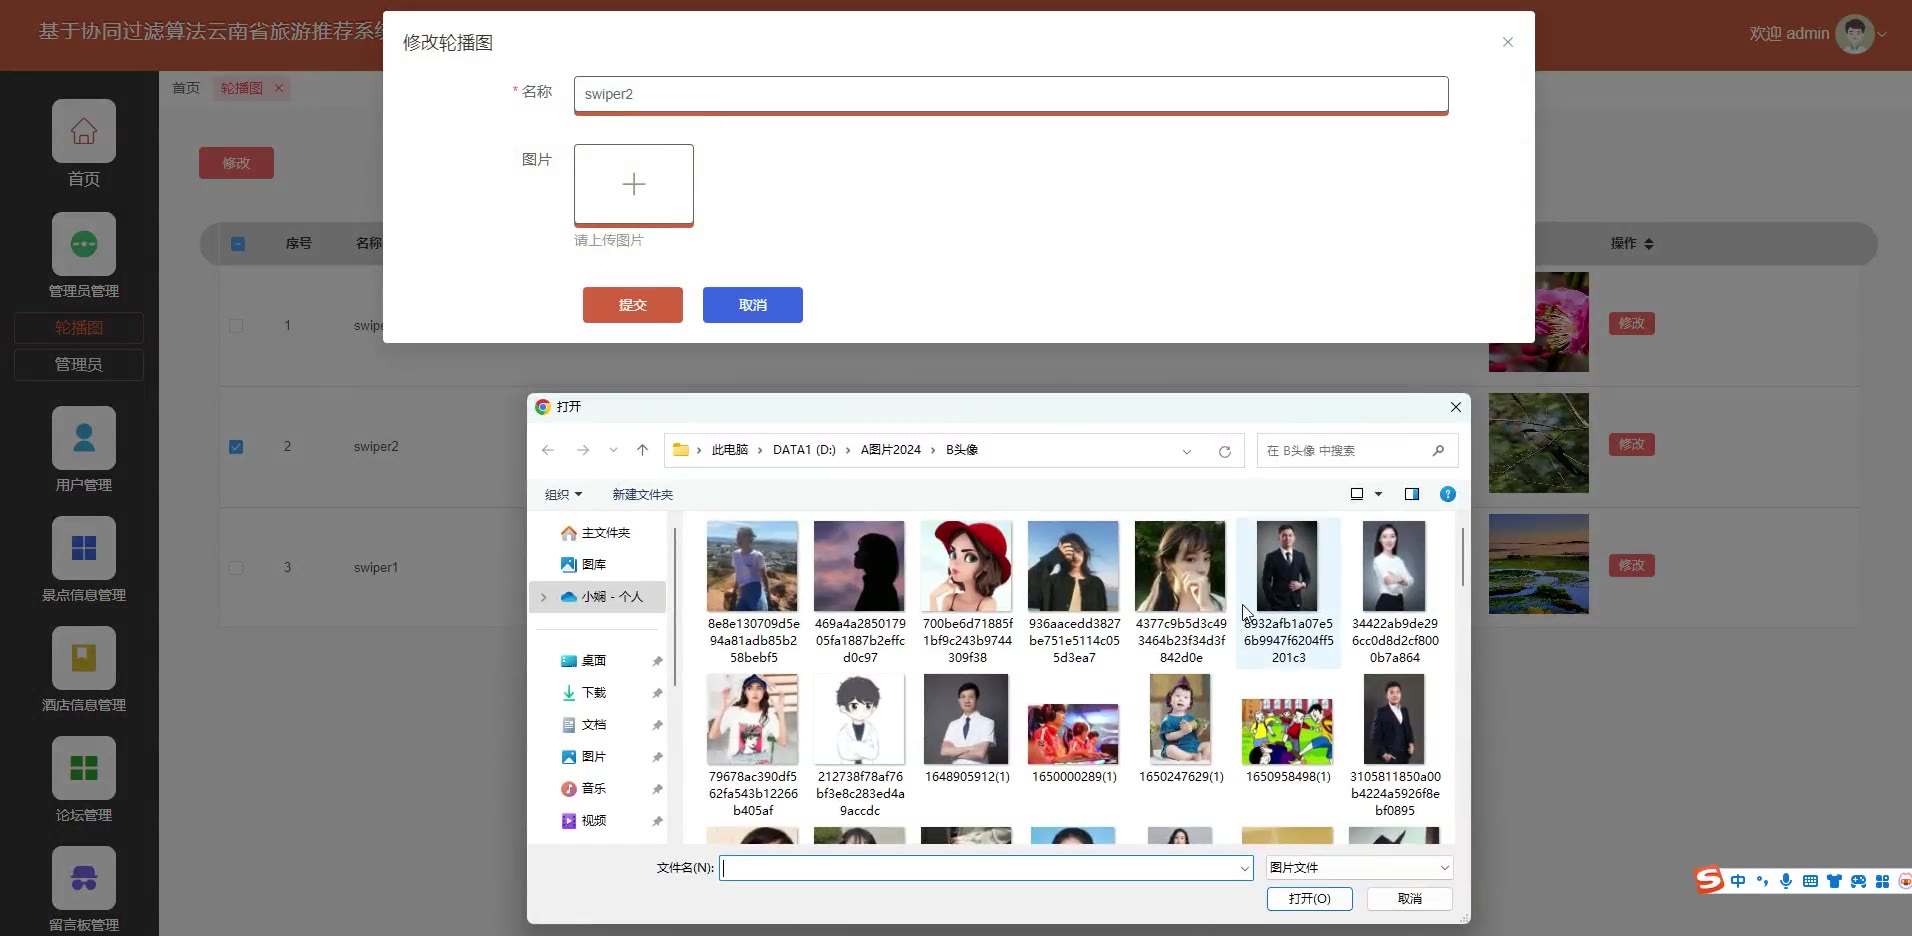
Task: Uncheck the swiper2 row checkbox
Action: (236, 447)
